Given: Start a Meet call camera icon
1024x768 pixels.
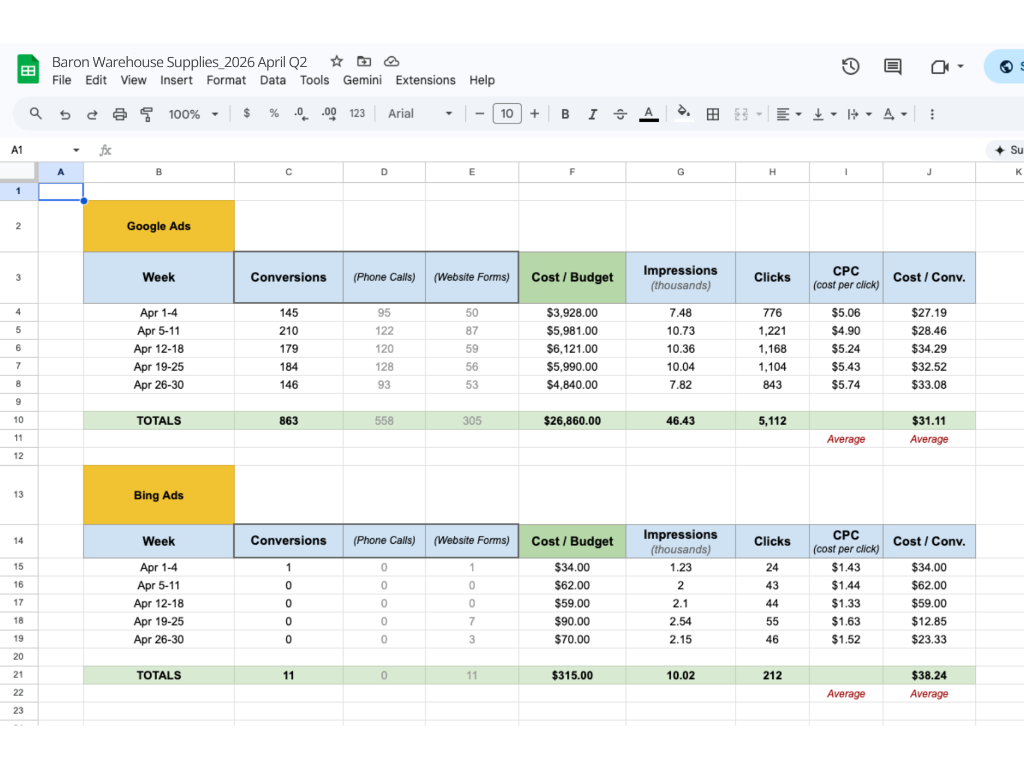Looking at the screenshot, I should (940, 67).
